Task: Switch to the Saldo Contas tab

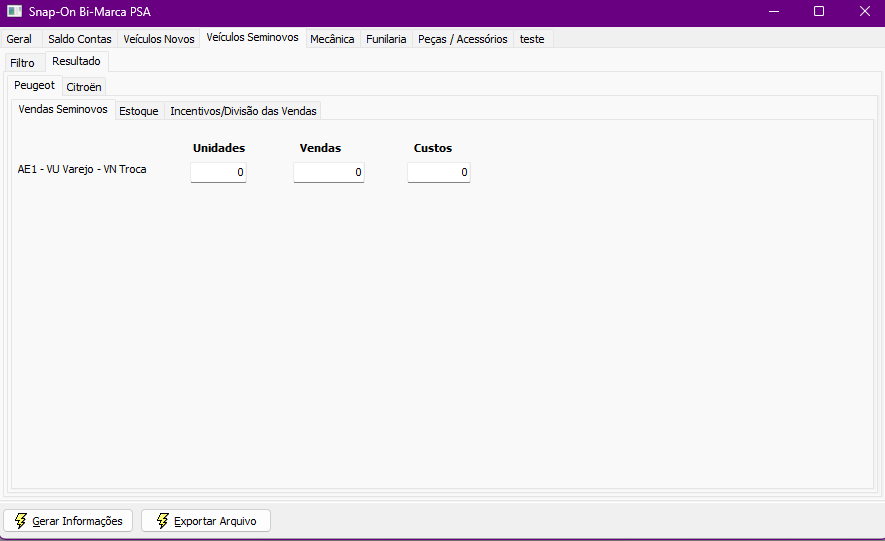Action: [80, 39]
